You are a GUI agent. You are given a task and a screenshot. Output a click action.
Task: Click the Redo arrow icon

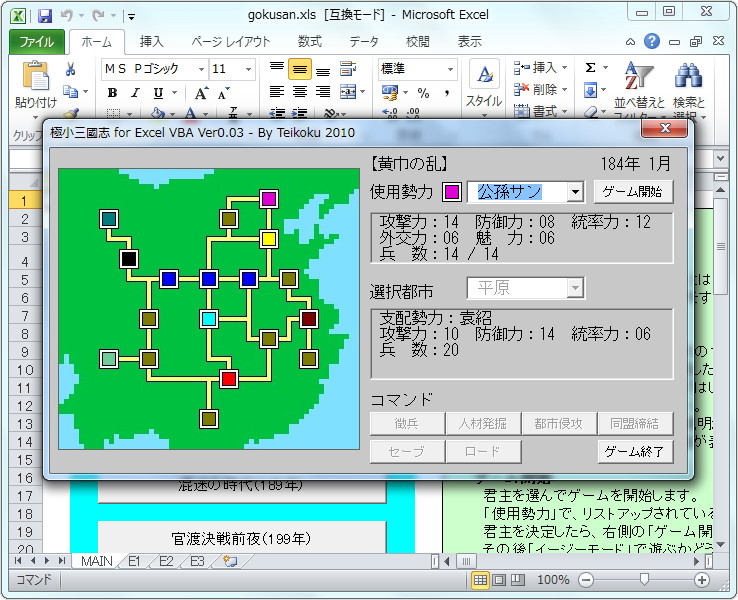98,16
